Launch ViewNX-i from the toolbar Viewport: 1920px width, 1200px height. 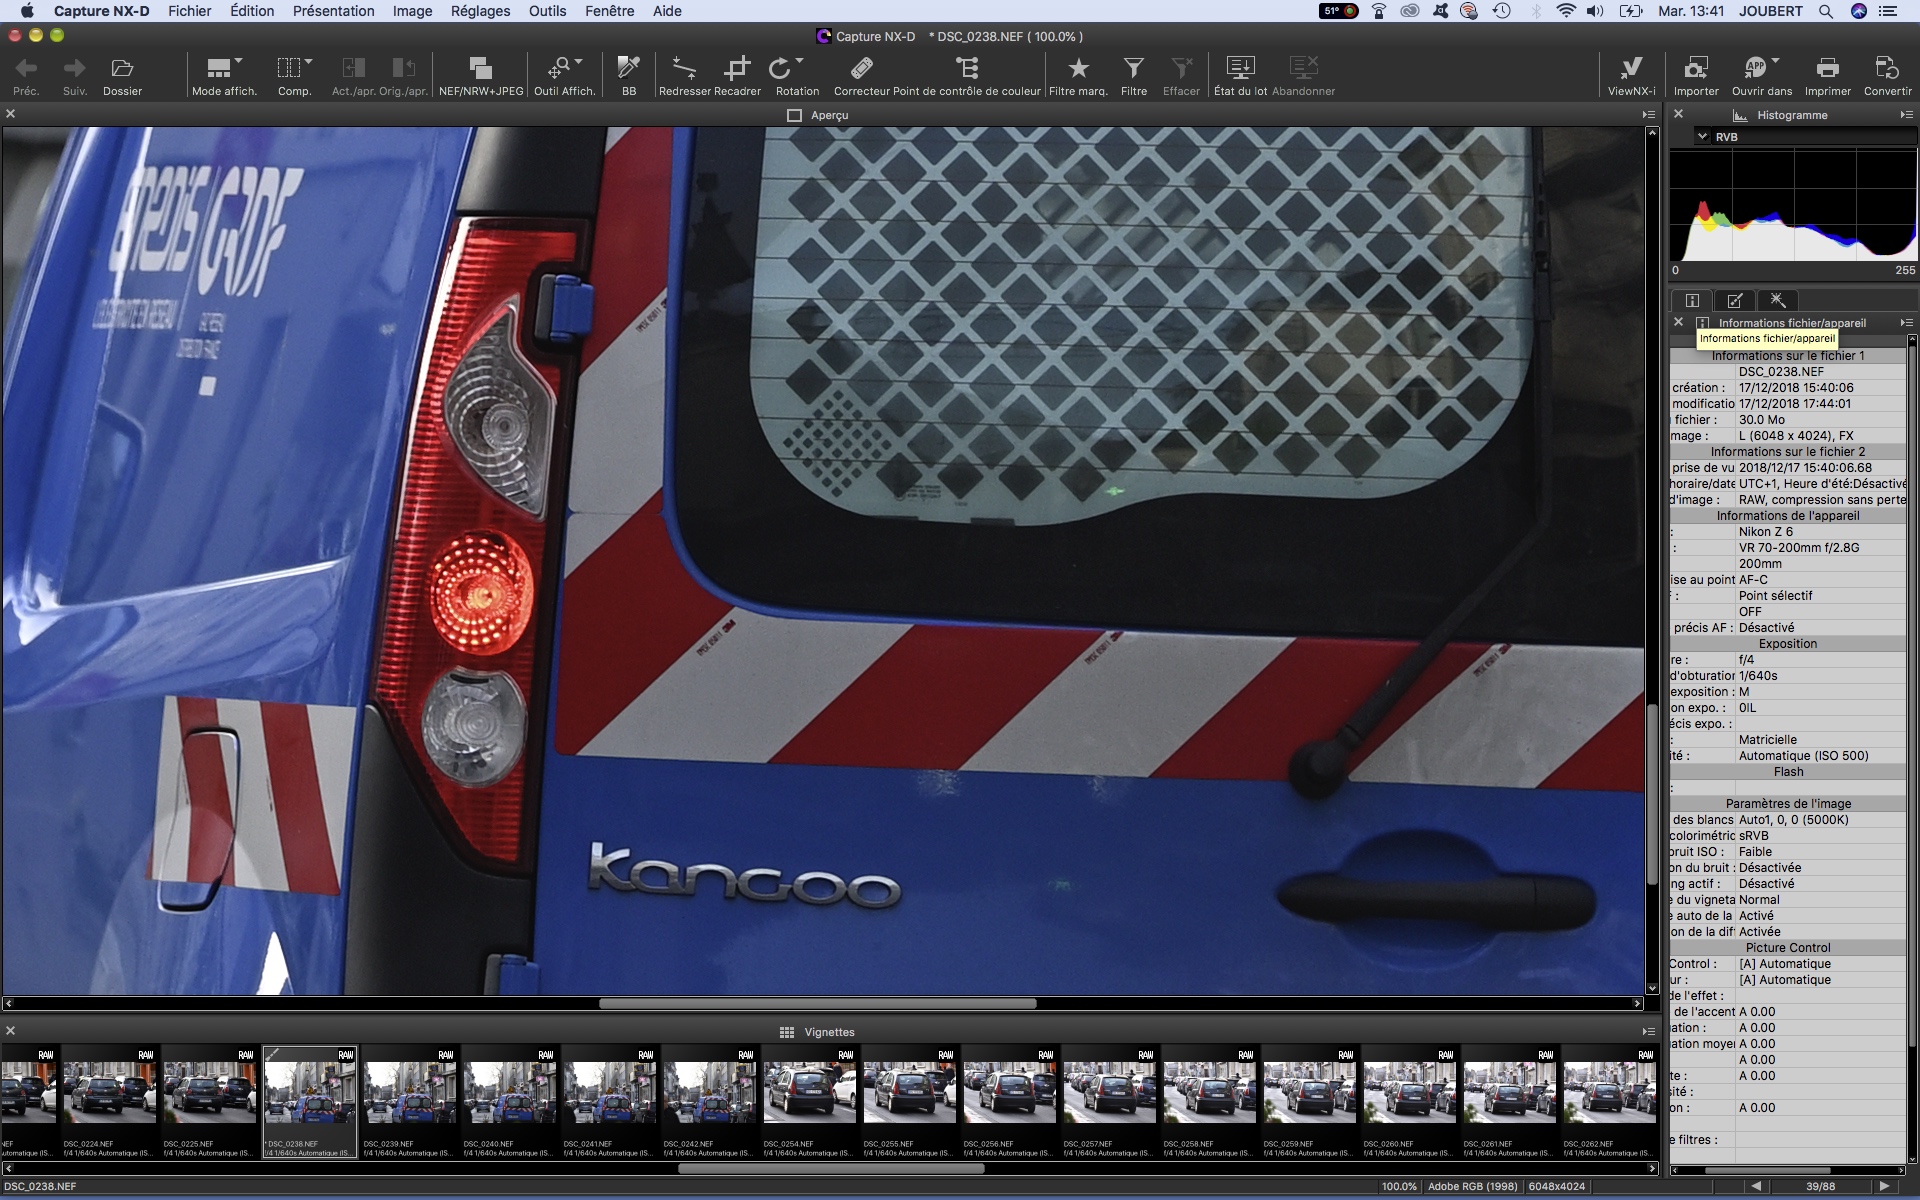pyautogui.click(x=1631, y=76)
